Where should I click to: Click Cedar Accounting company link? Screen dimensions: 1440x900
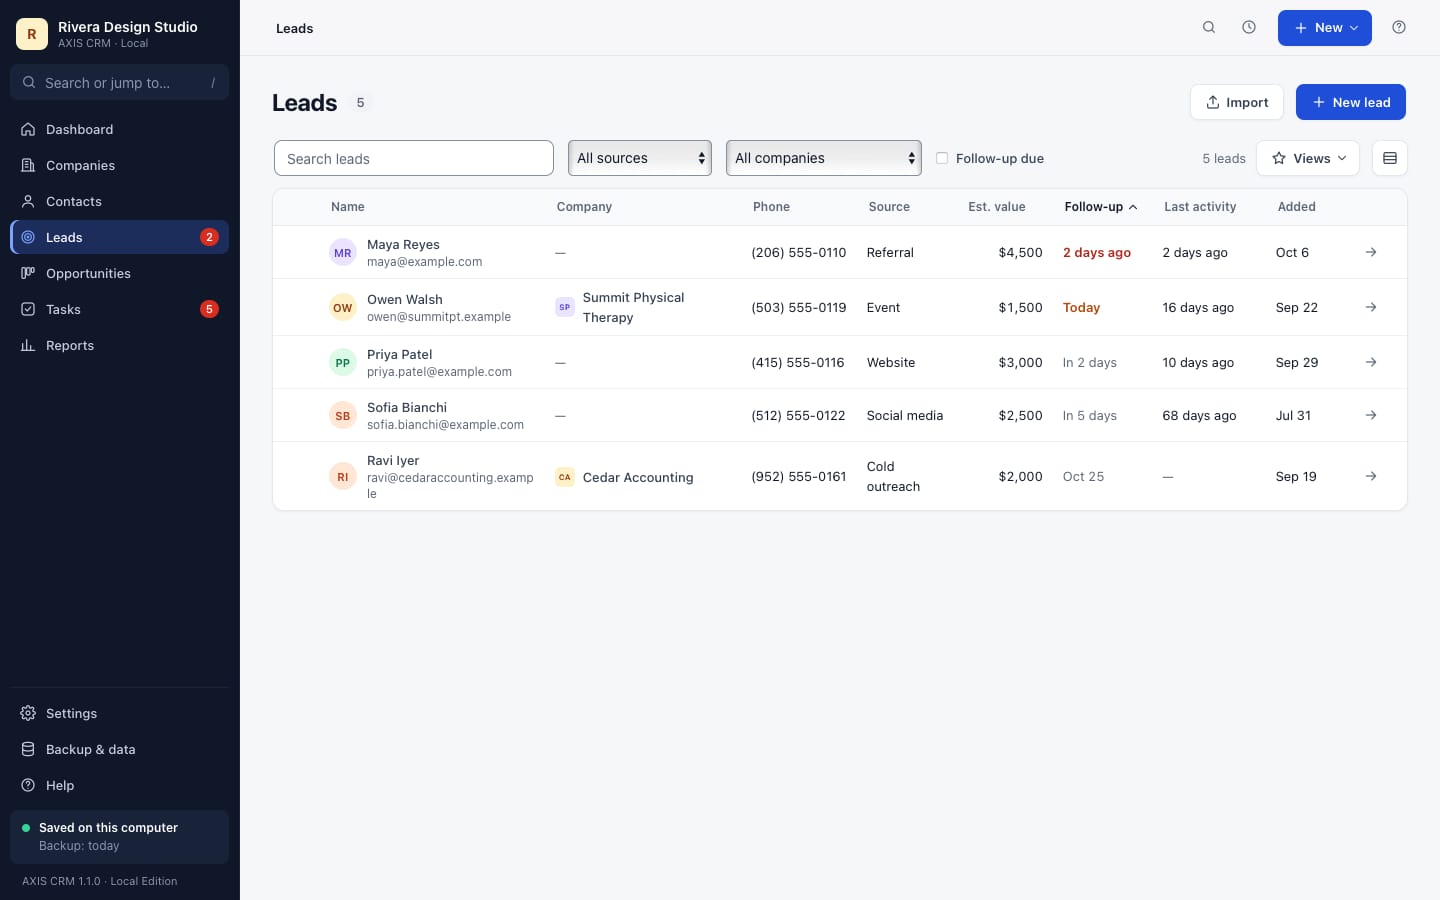638,477
